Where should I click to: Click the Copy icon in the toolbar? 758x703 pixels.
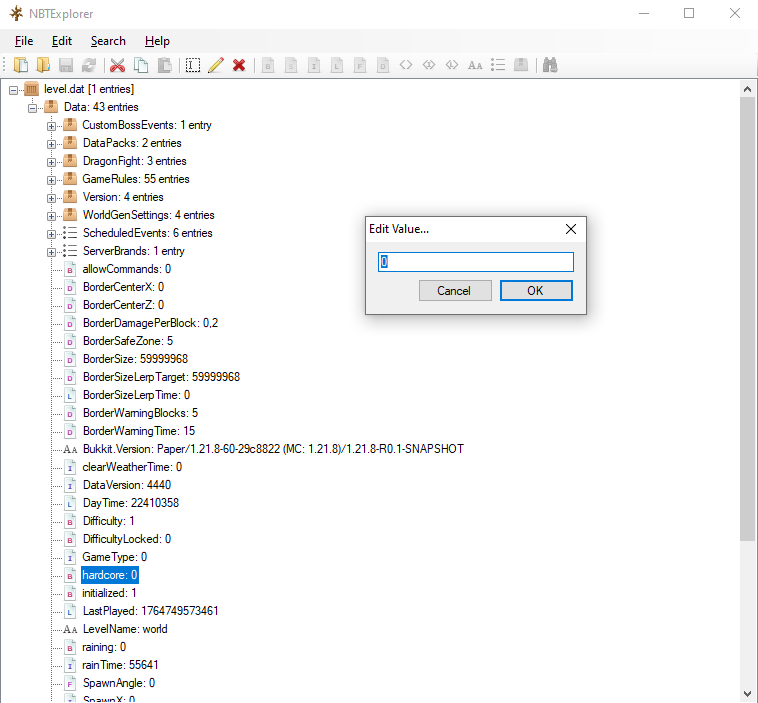click(x=141, y=65)
